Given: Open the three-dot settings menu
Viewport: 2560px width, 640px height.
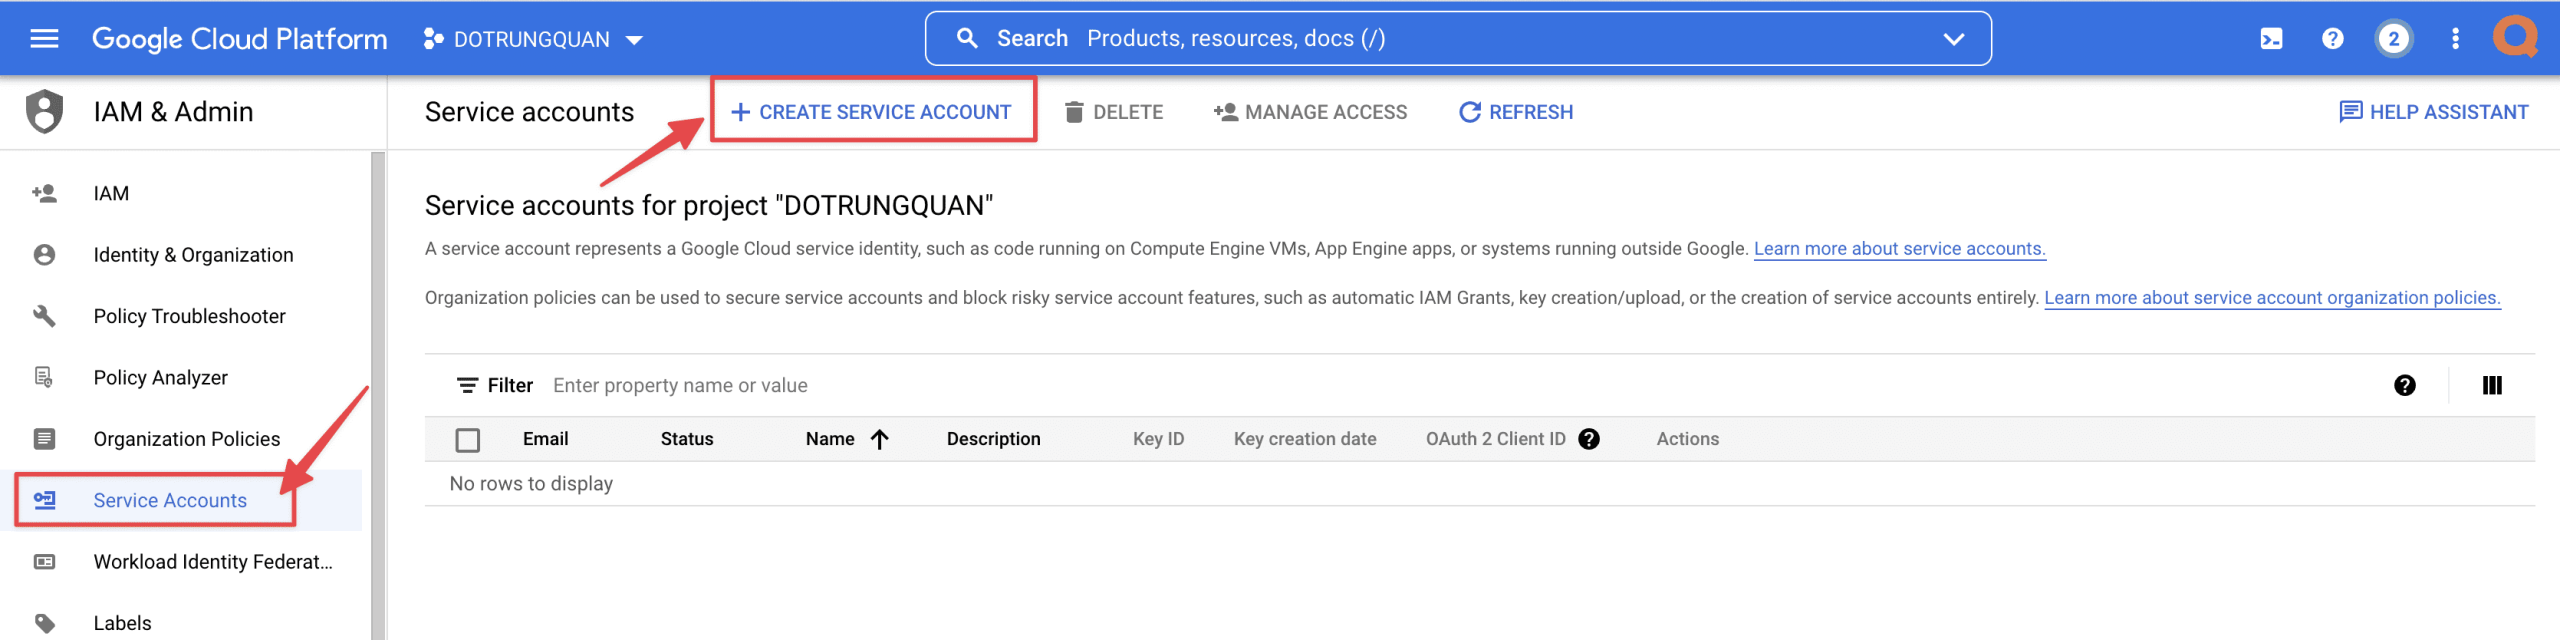Looking at the screenshot, I should [x=2455, y=39].
